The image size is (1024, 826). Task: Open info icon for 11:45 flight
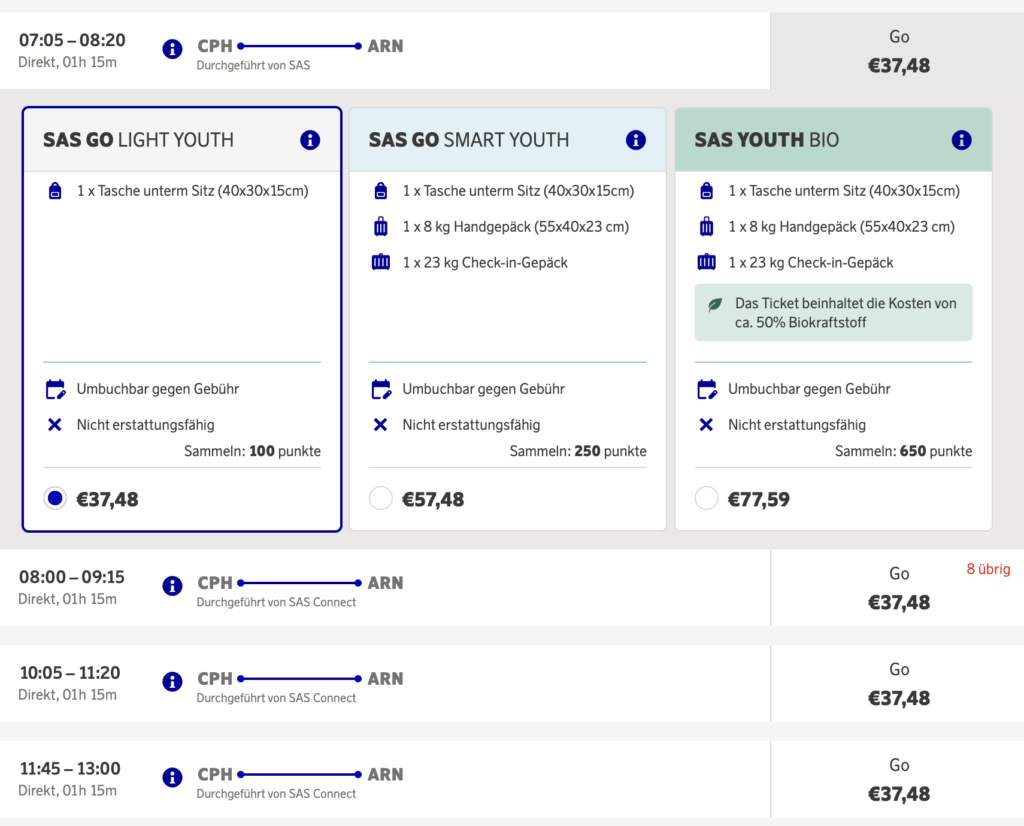(172, 778)
